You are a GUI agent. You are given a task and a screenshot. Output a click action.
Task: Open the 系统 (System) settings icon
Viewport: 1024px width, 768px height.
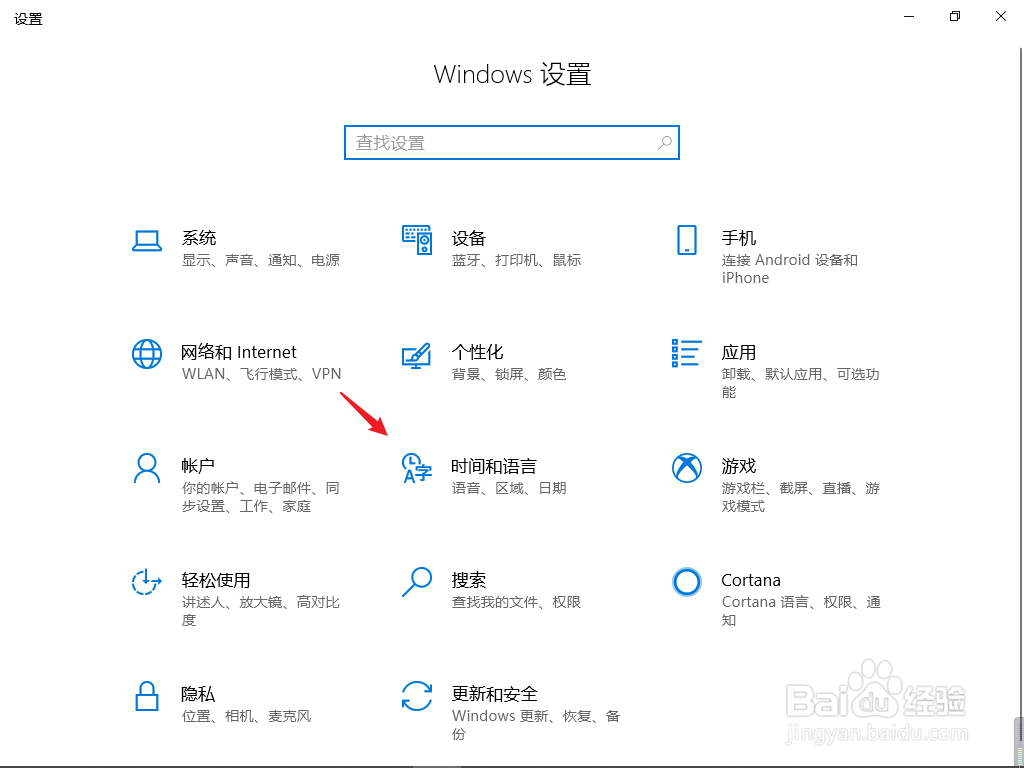tap(147, 240)
